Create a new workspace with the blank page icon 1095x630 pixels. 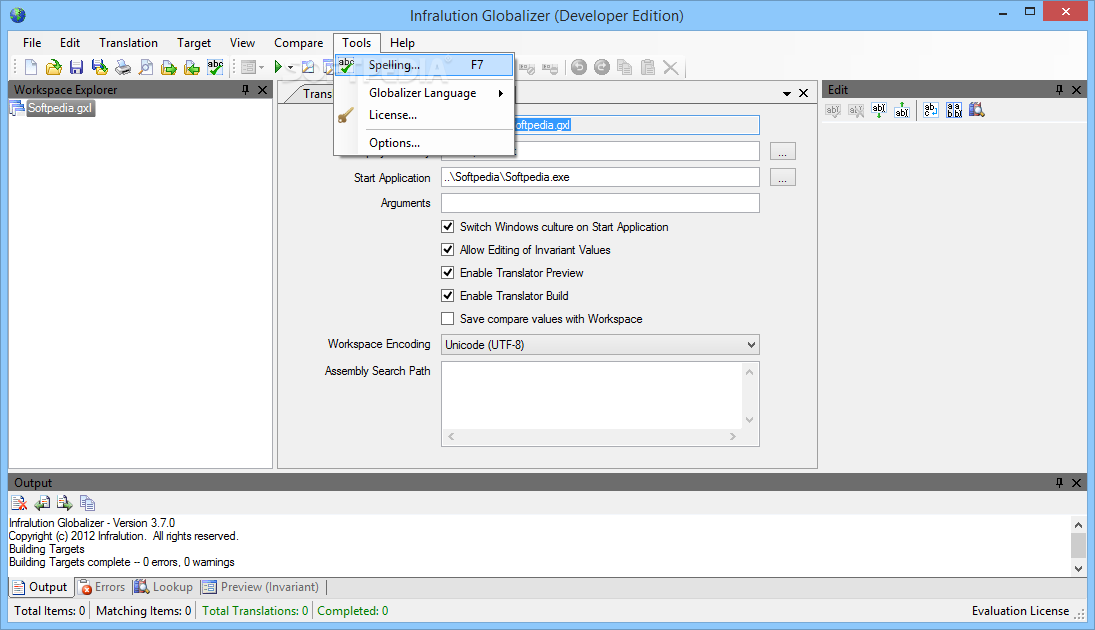pyautogui.click(x=31, y=67)
